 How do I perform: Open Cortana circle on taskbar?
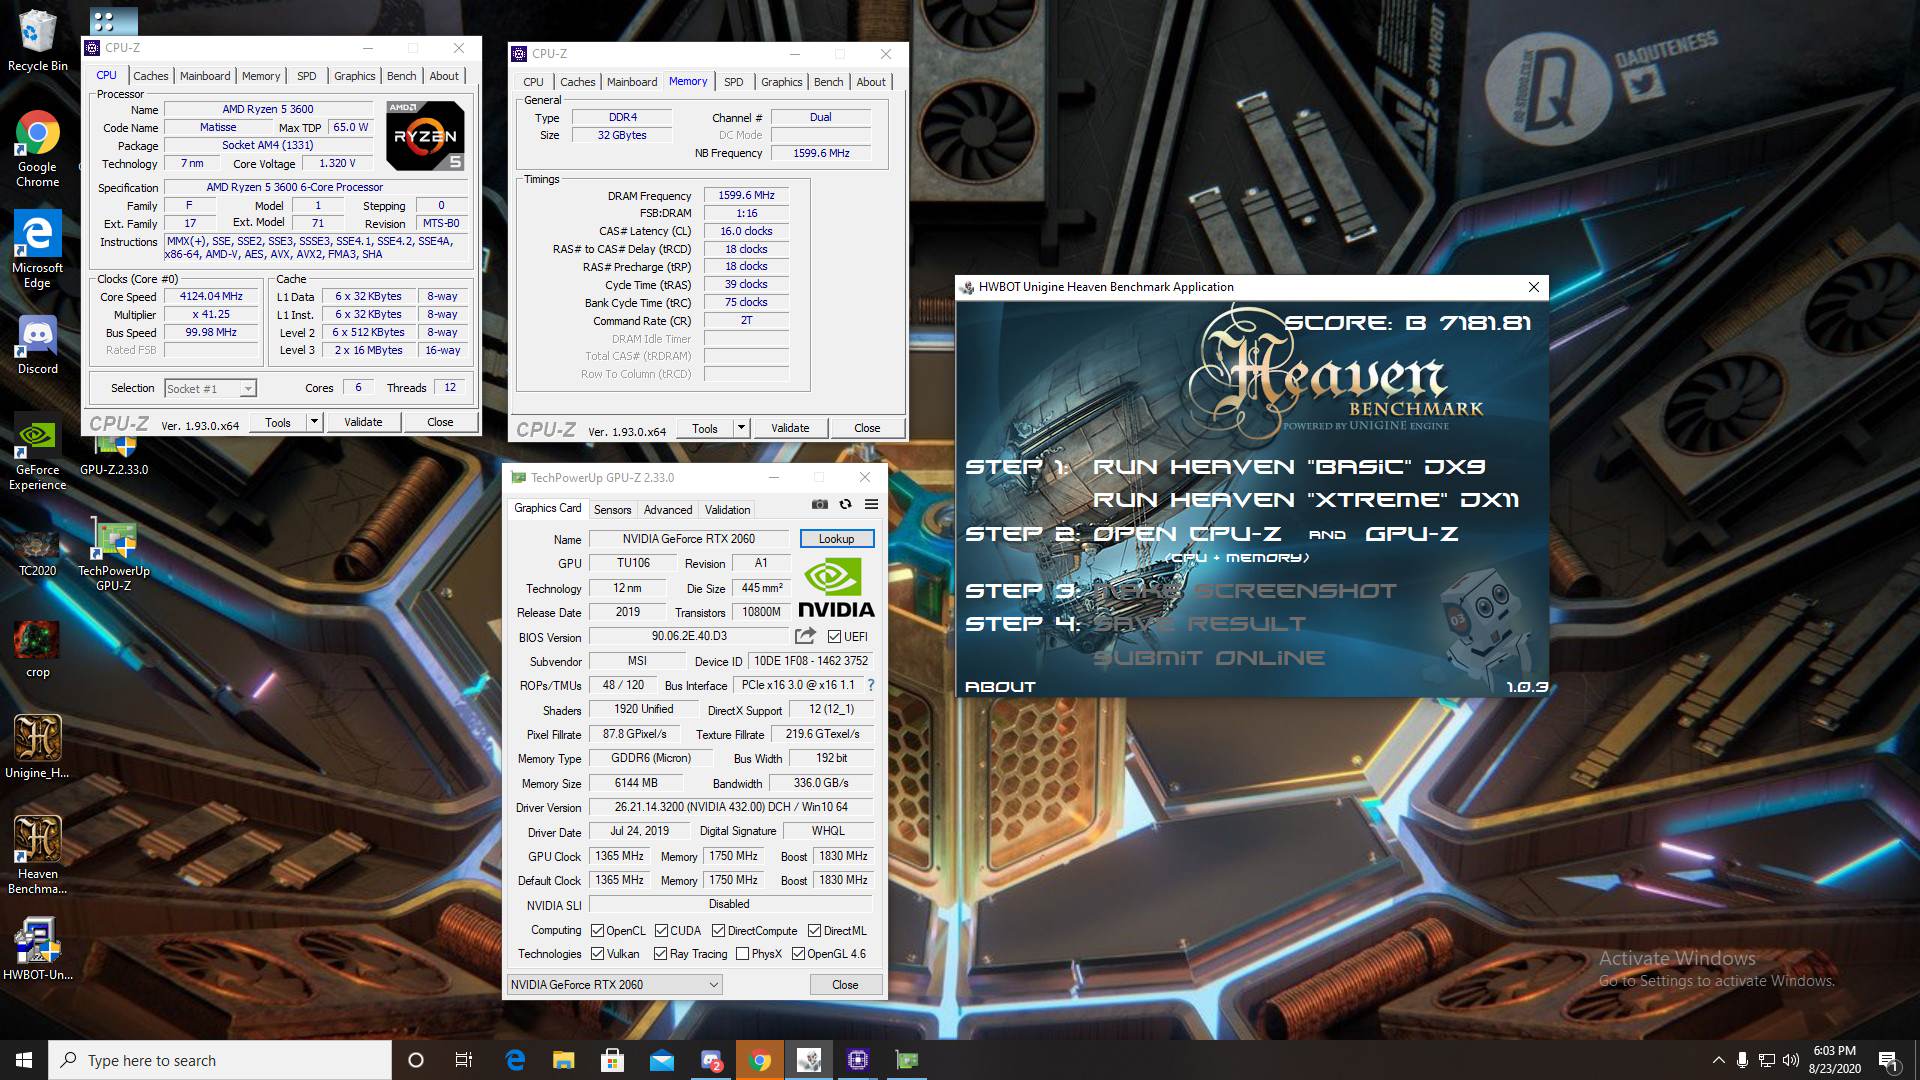click(416, 1060)
